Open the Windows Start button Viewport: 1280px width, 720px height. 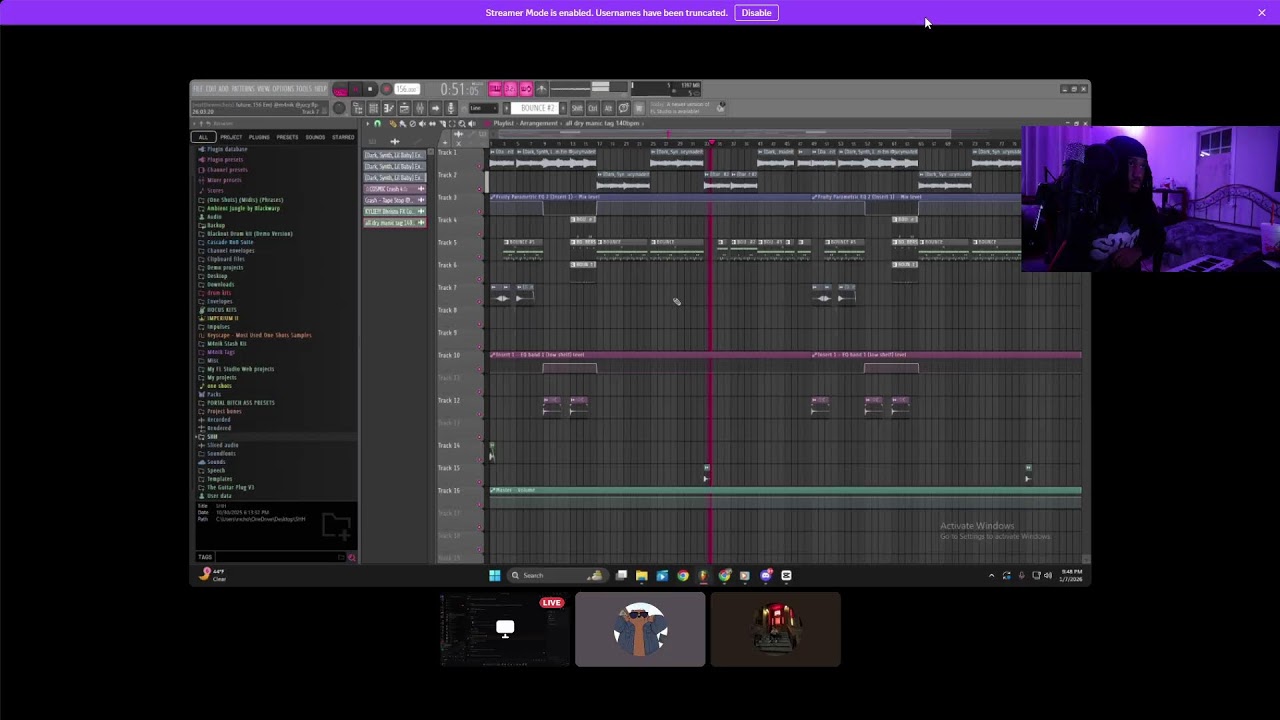[x=494, y=575]
